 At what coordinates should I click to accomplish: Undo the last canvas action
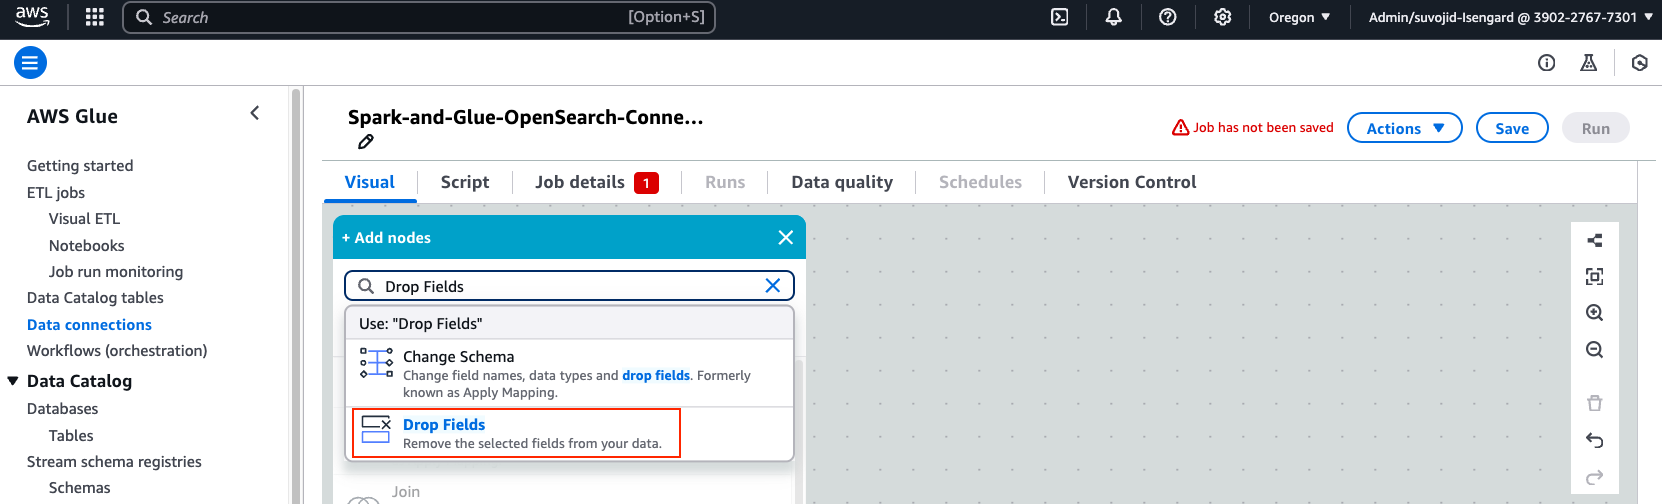(1595, 440)
